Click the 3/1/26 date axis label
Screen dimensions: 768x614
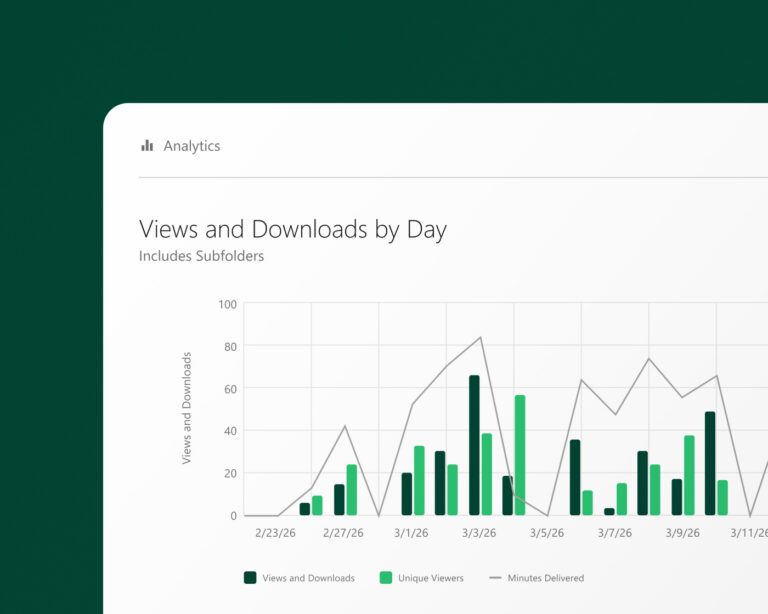(411, 533)
